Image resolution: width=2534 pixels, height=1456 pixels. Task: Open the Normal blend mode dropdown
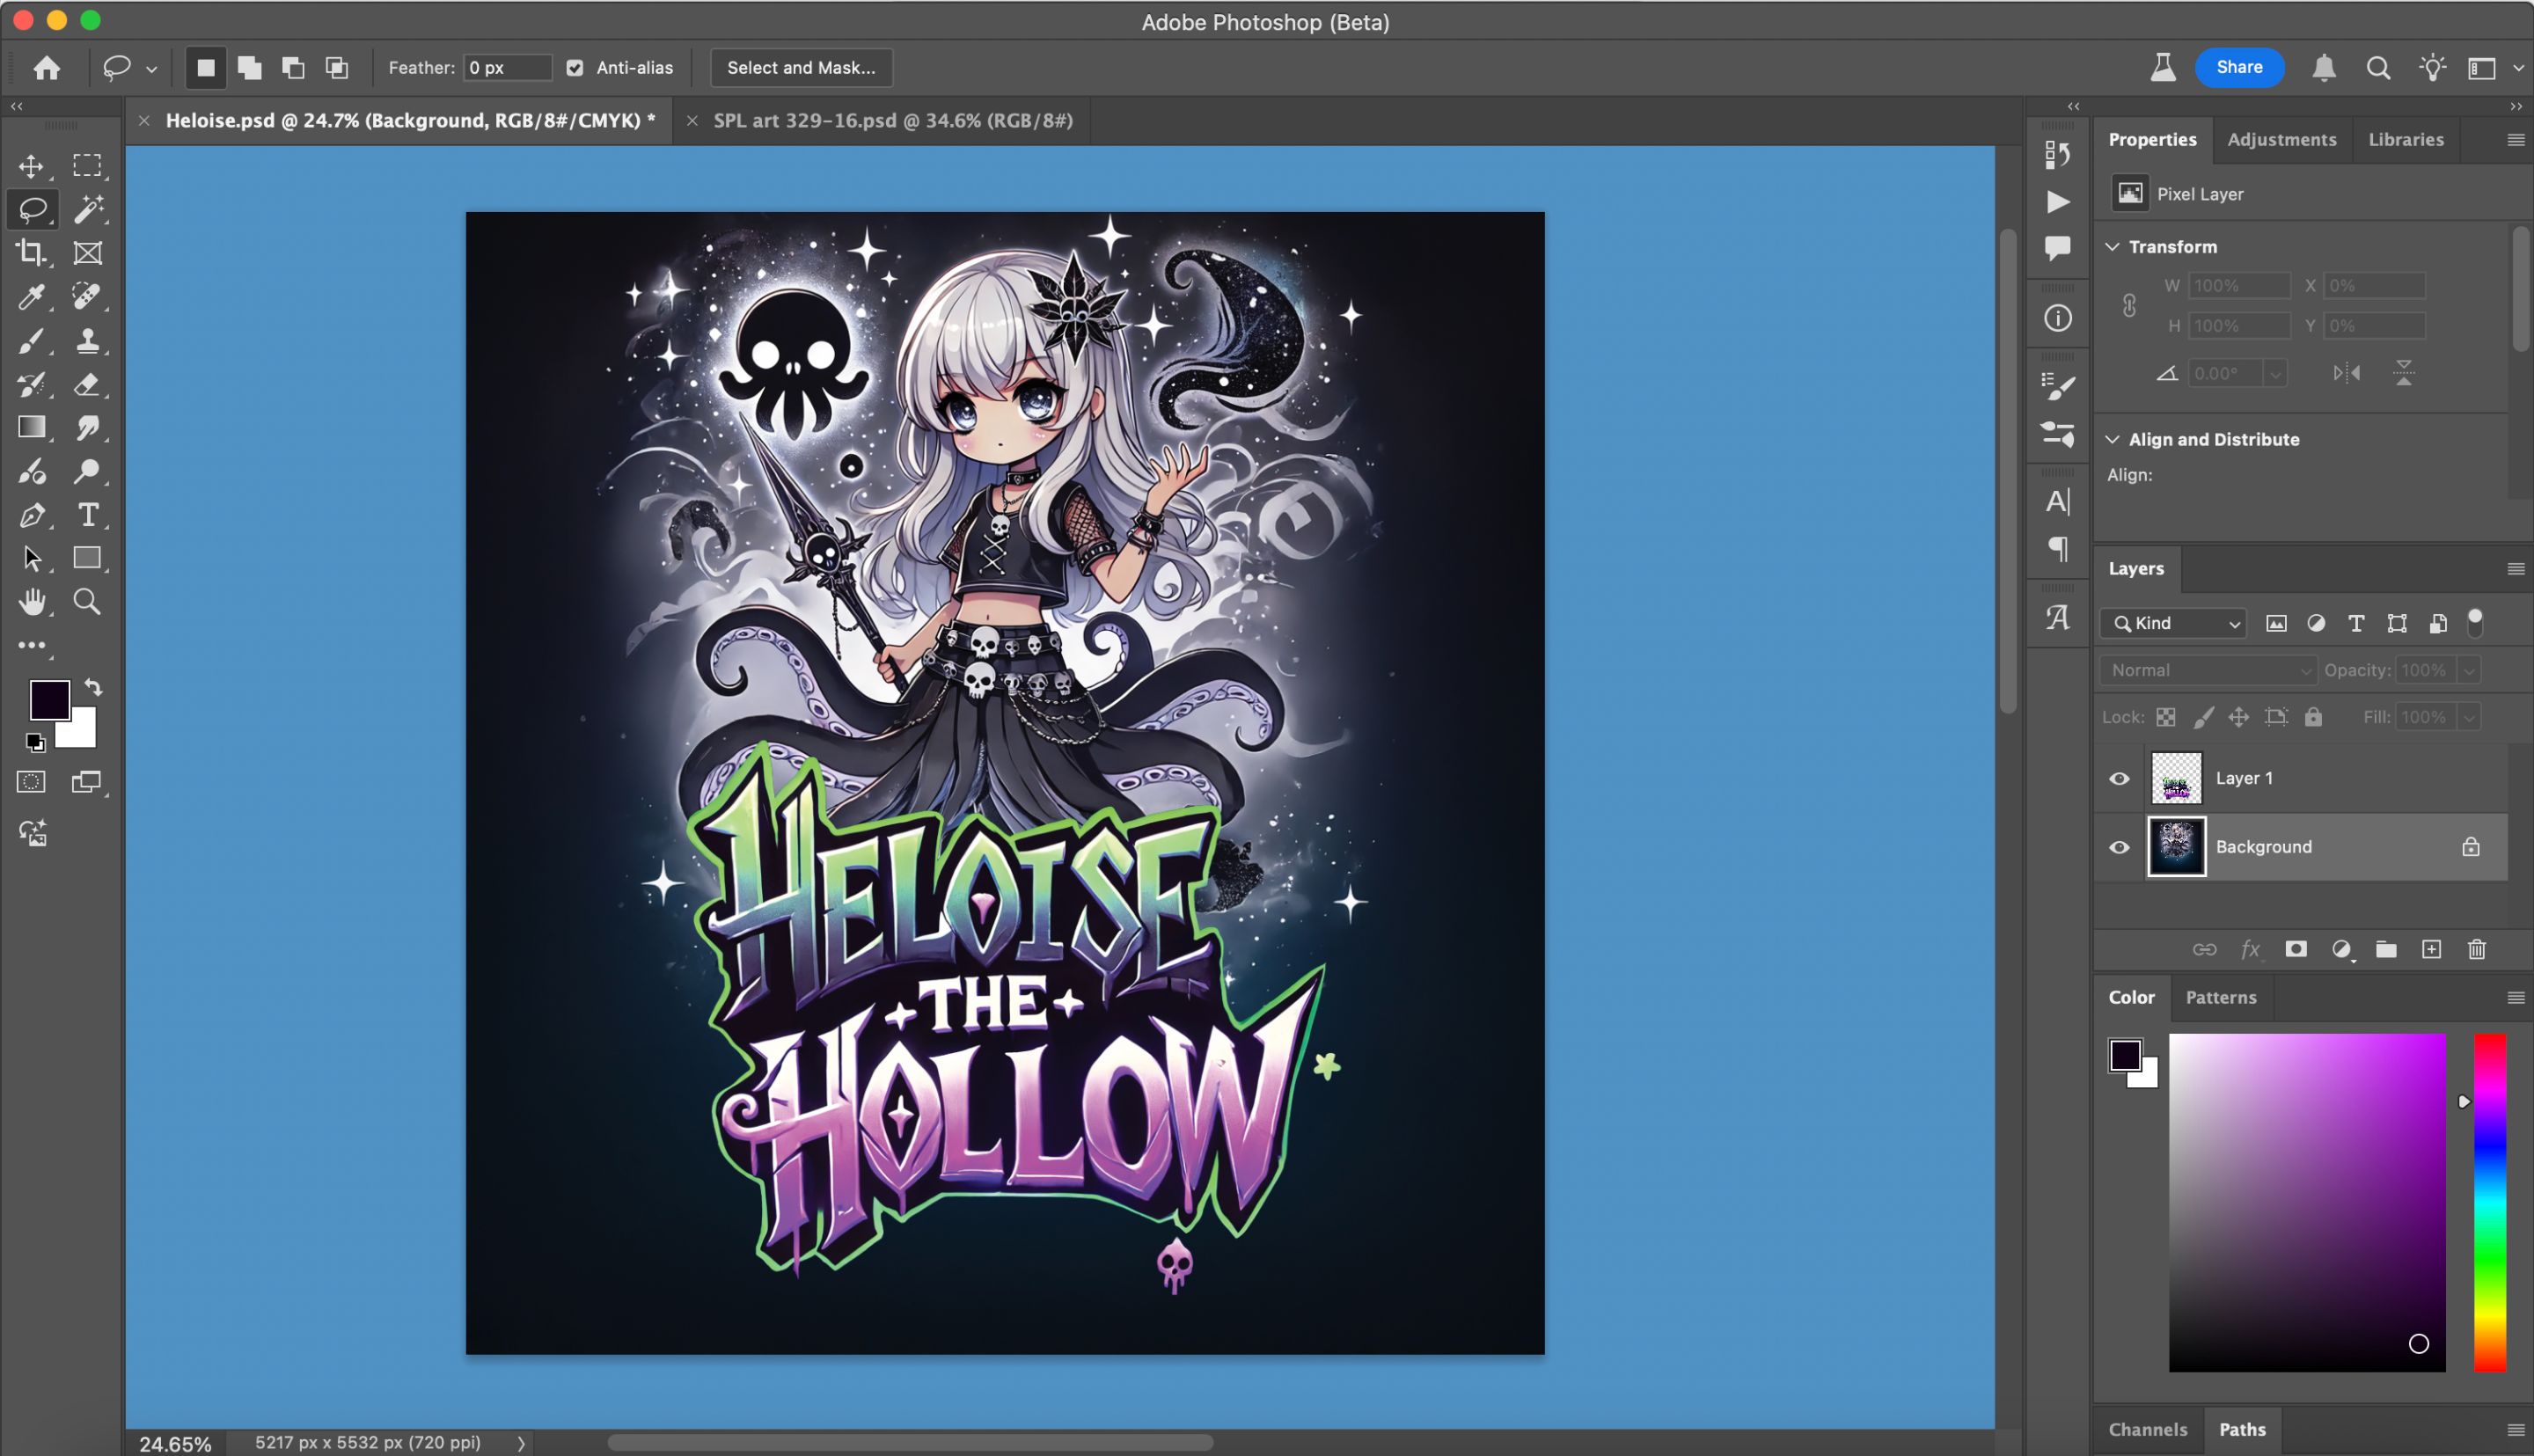2207,670
